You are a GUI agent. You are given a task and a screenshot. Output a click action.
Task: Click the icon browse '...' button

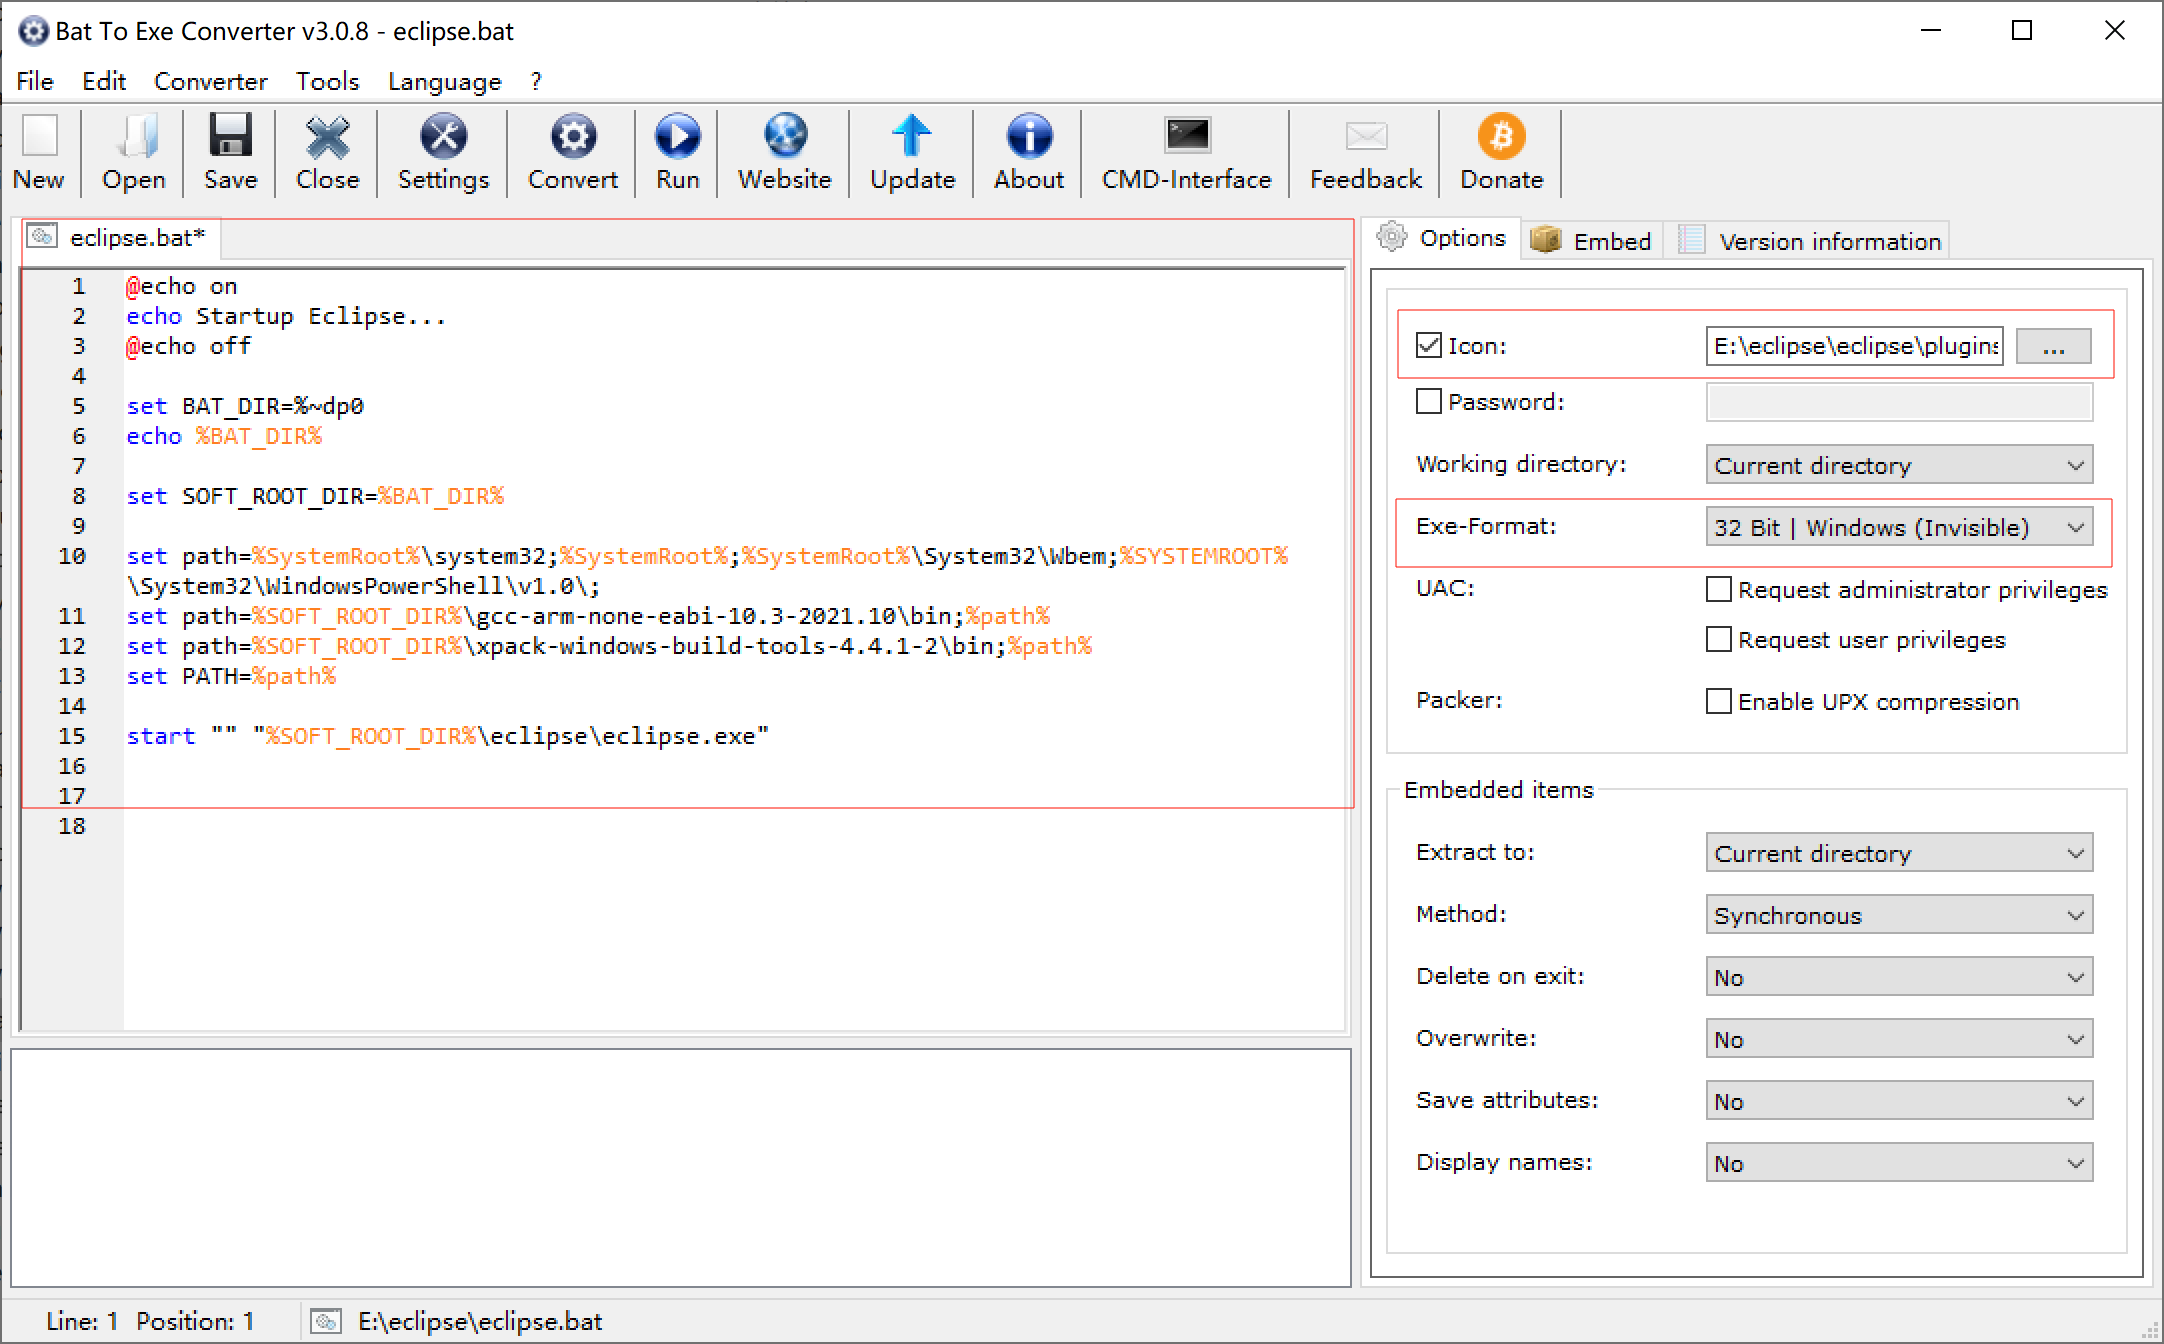(x=2053, y=346)
